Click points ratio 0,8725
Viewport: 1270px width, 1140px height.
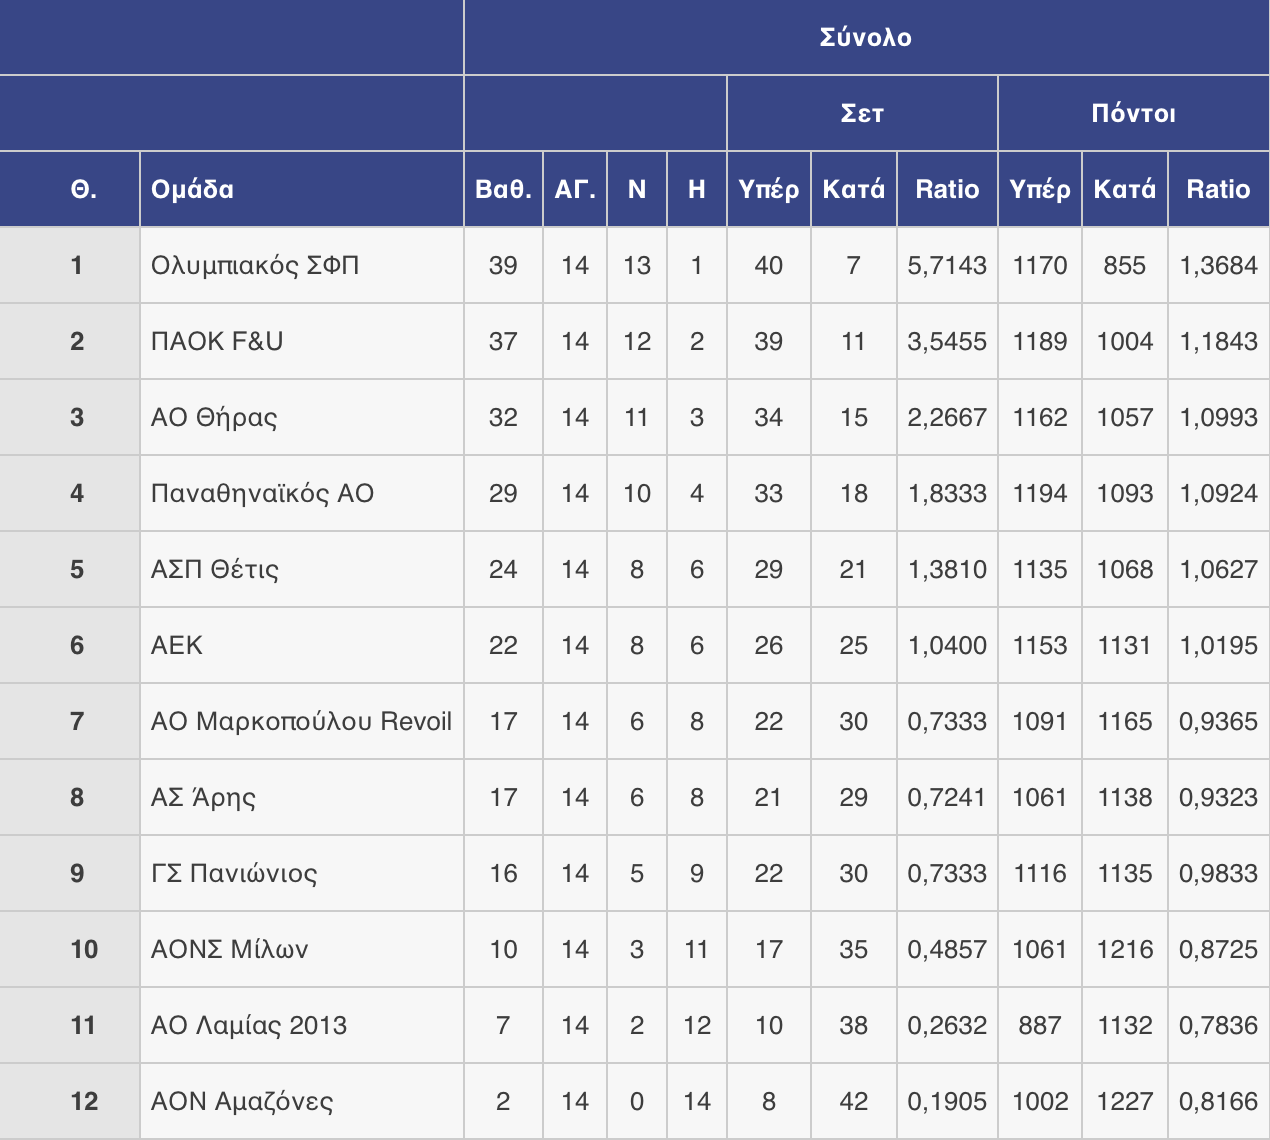[1218, 949]
